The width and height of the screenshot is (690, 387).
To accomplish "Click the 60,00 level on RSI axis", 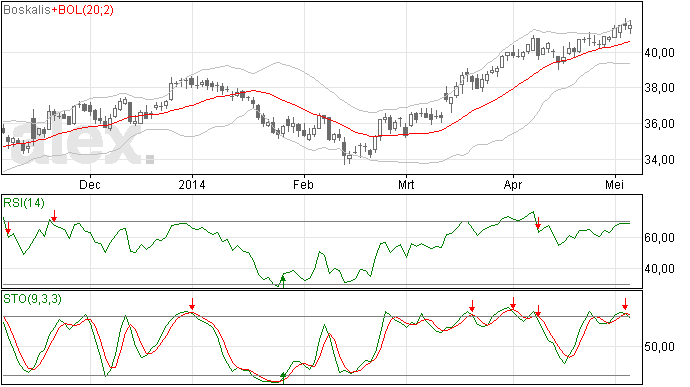I will point(659,238).
